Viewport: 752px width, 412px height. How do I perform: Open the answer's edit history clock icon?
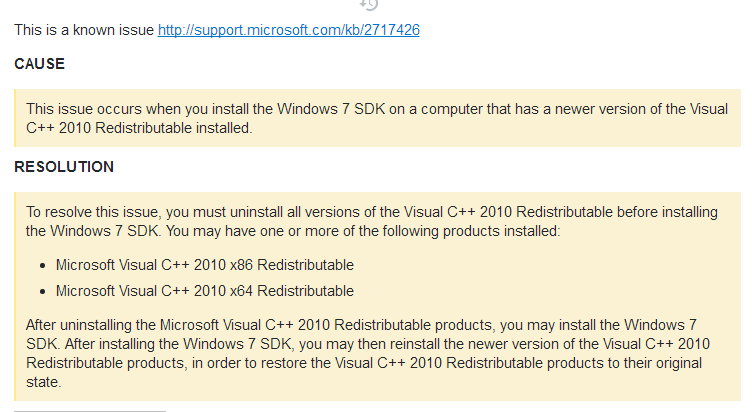tap(369, 4)
